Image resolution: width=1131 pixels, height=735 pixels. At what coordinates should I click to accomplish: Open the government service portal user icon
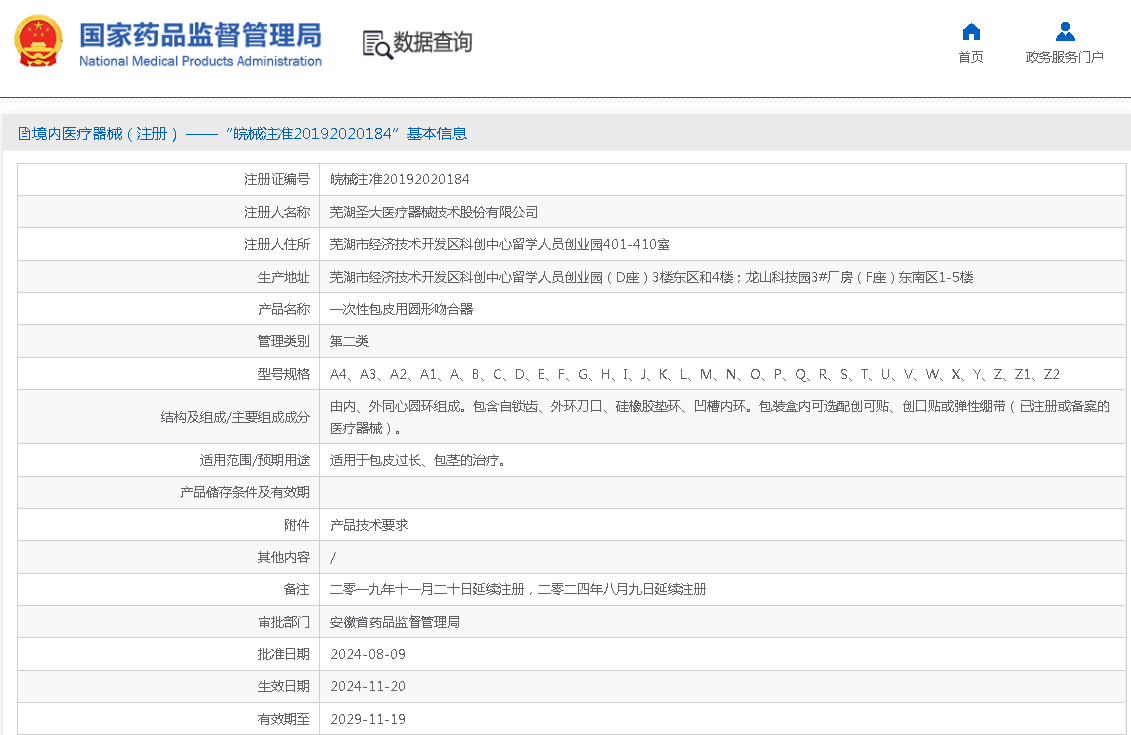click(x=1065, y=32)
